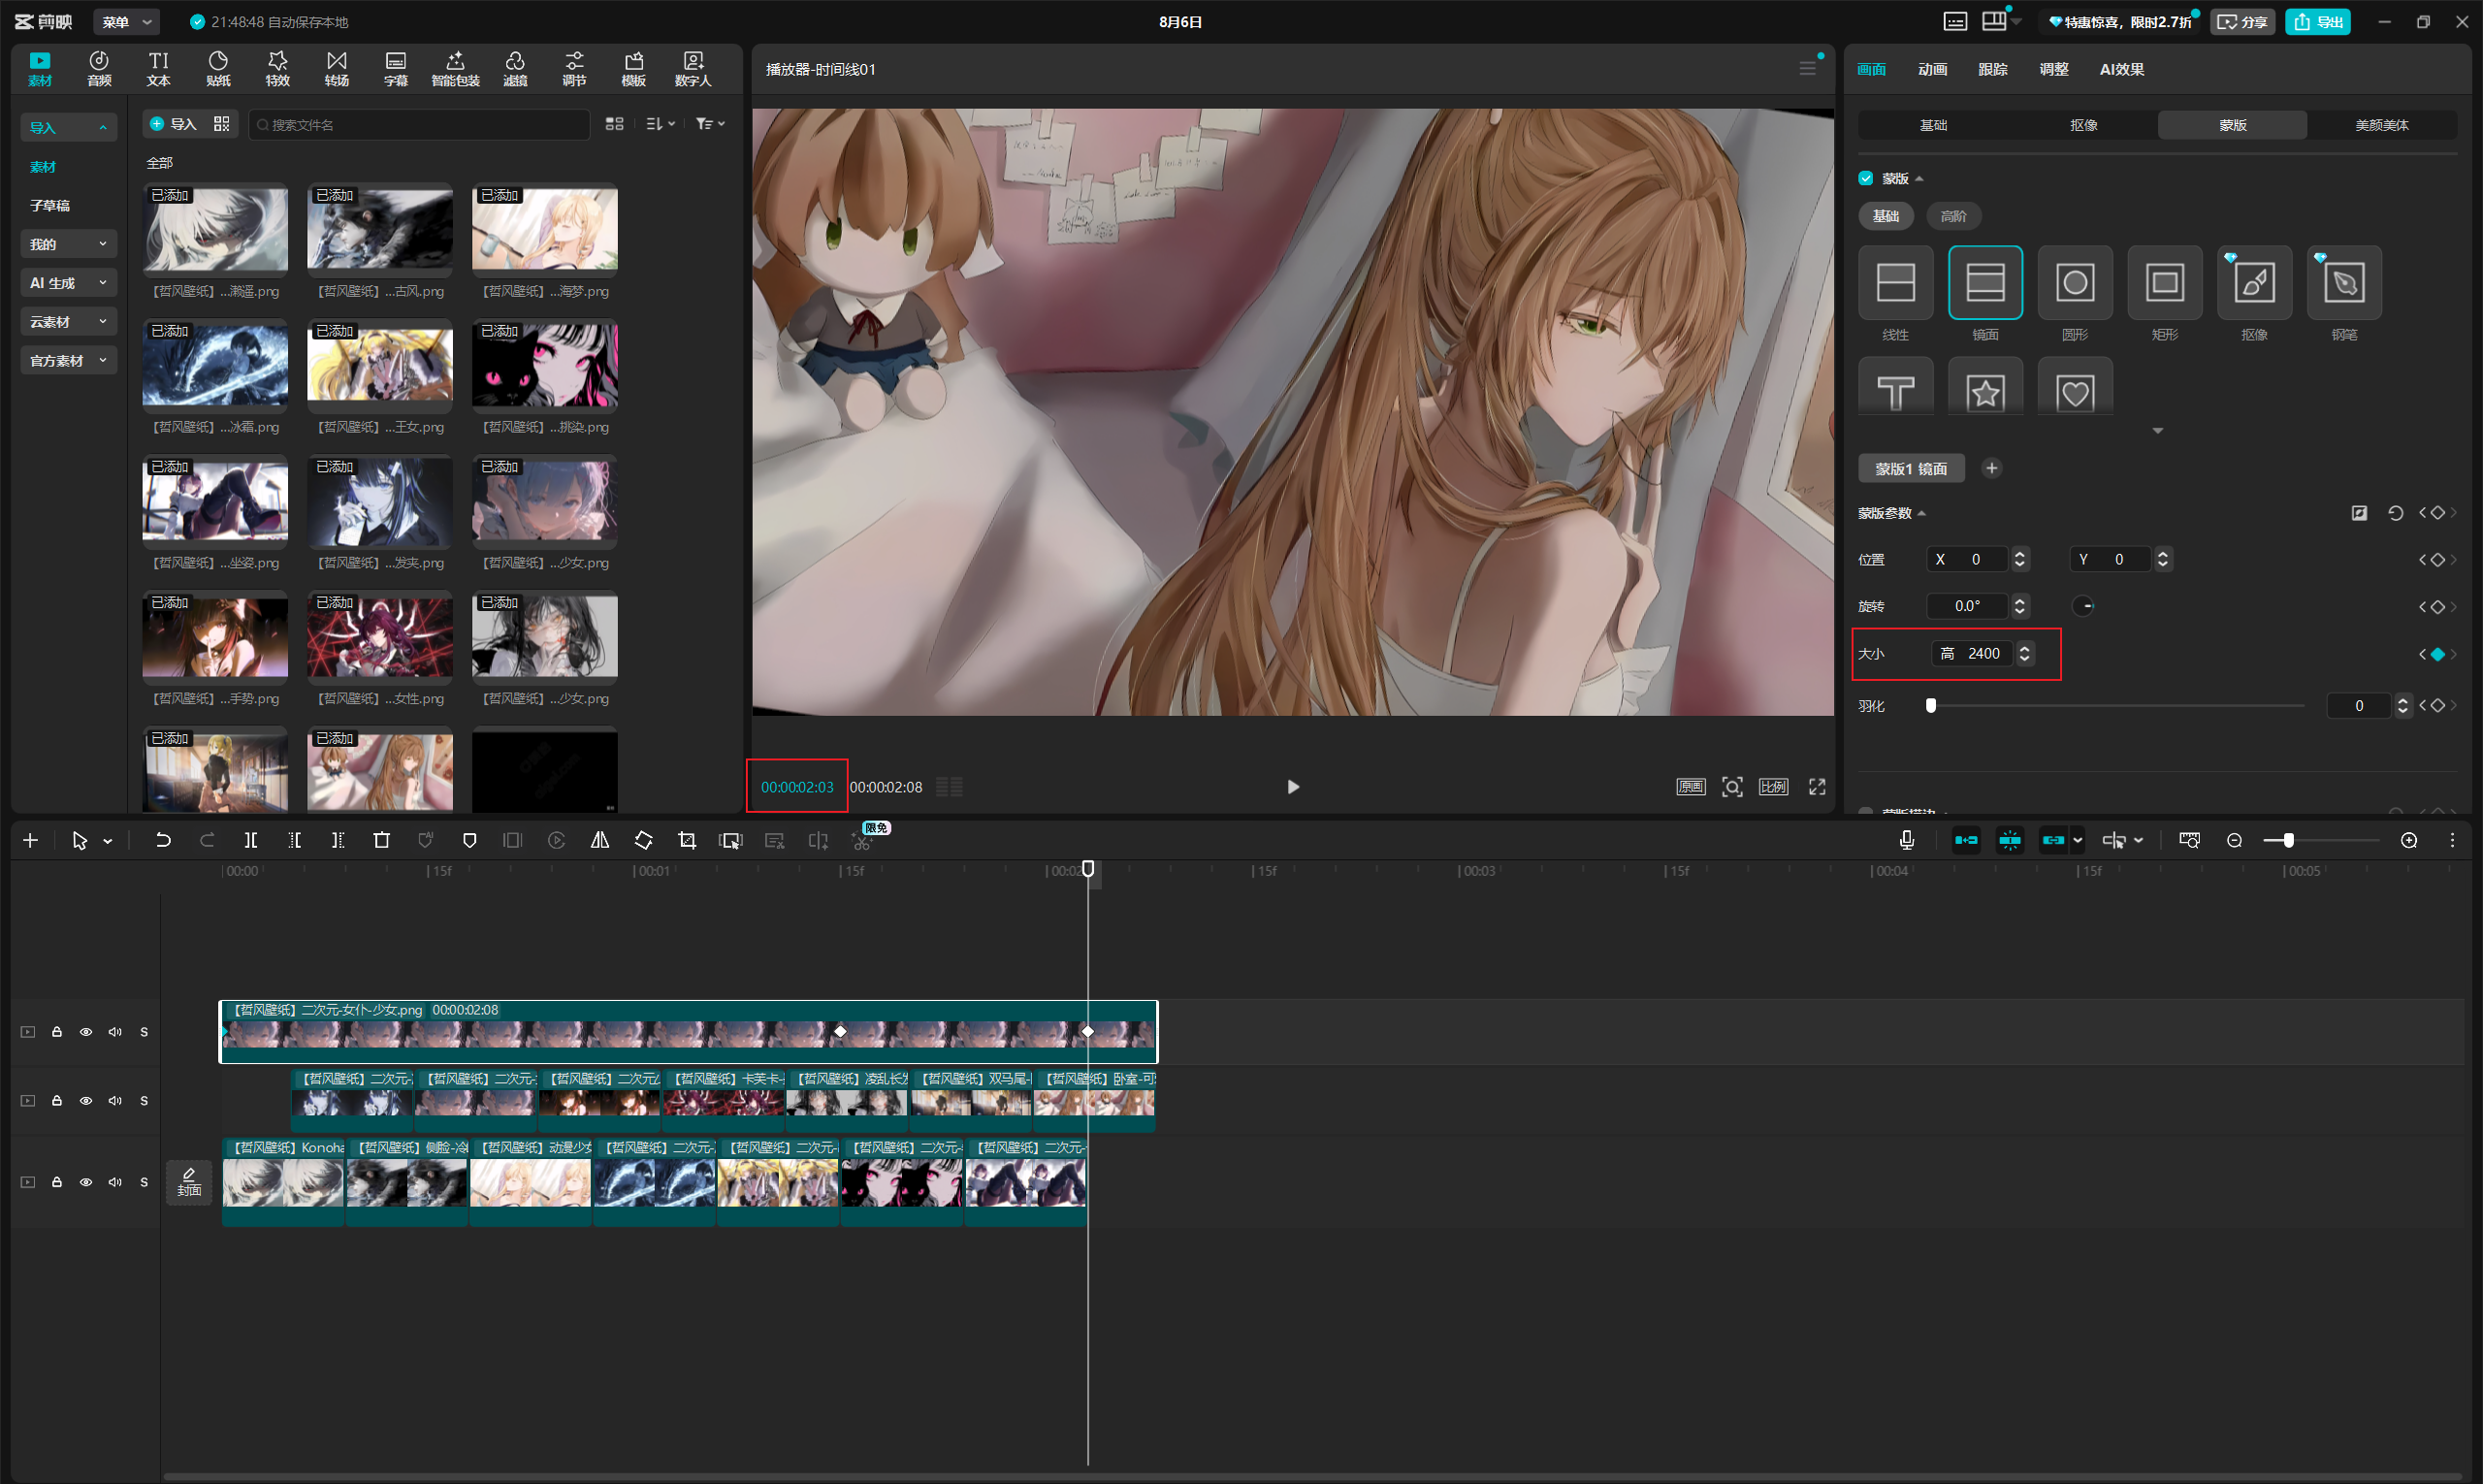Click the undo arrow in timeline toolbar
This screenshot has height=1484, width=2483.
(x=163, y=841)
